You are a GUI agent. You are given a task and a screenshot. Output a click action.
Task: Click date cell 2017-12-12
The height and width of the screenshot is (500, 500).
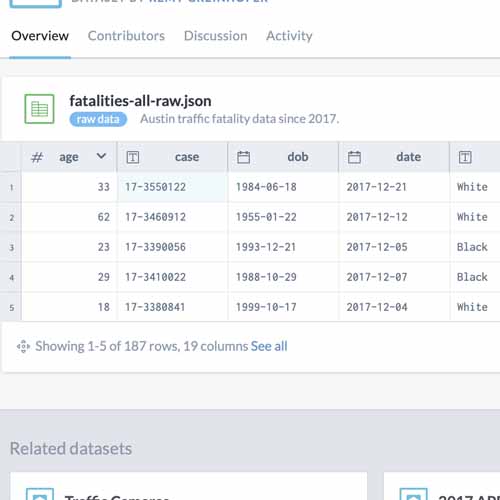[x=394, y=217]
